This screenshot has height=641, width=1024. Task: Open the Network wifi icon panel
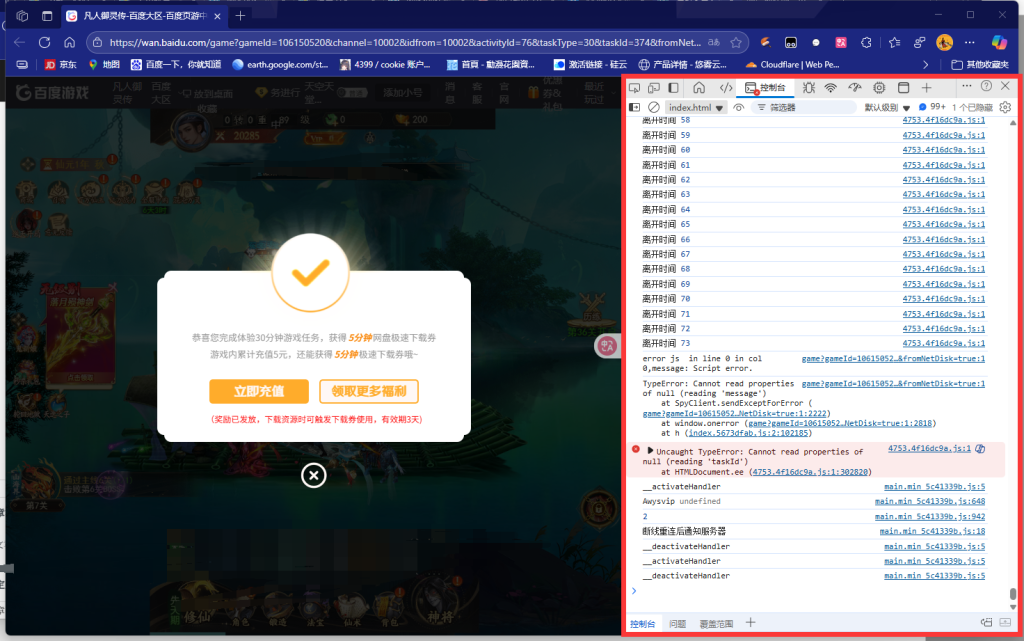tap(831, 87)
